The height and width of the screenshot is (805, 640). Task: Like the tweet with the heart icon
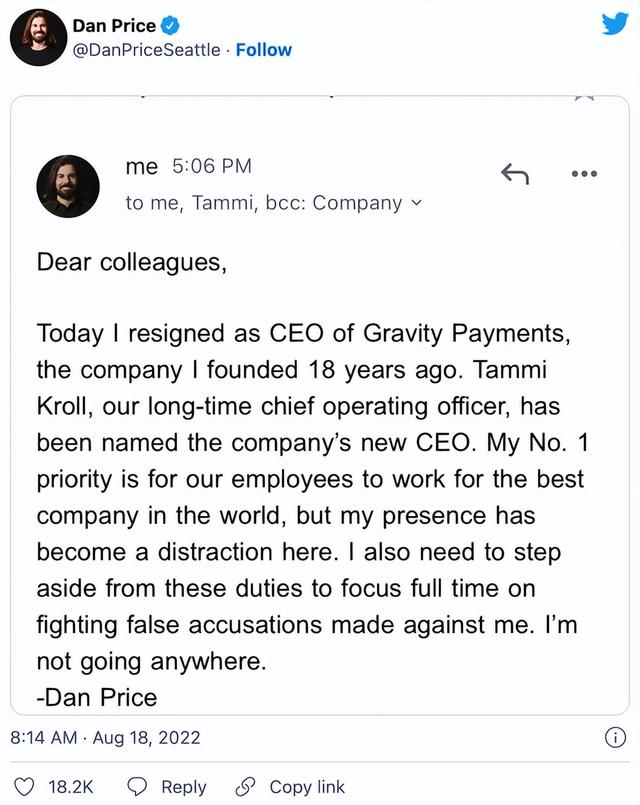click(x=27, y=787)
